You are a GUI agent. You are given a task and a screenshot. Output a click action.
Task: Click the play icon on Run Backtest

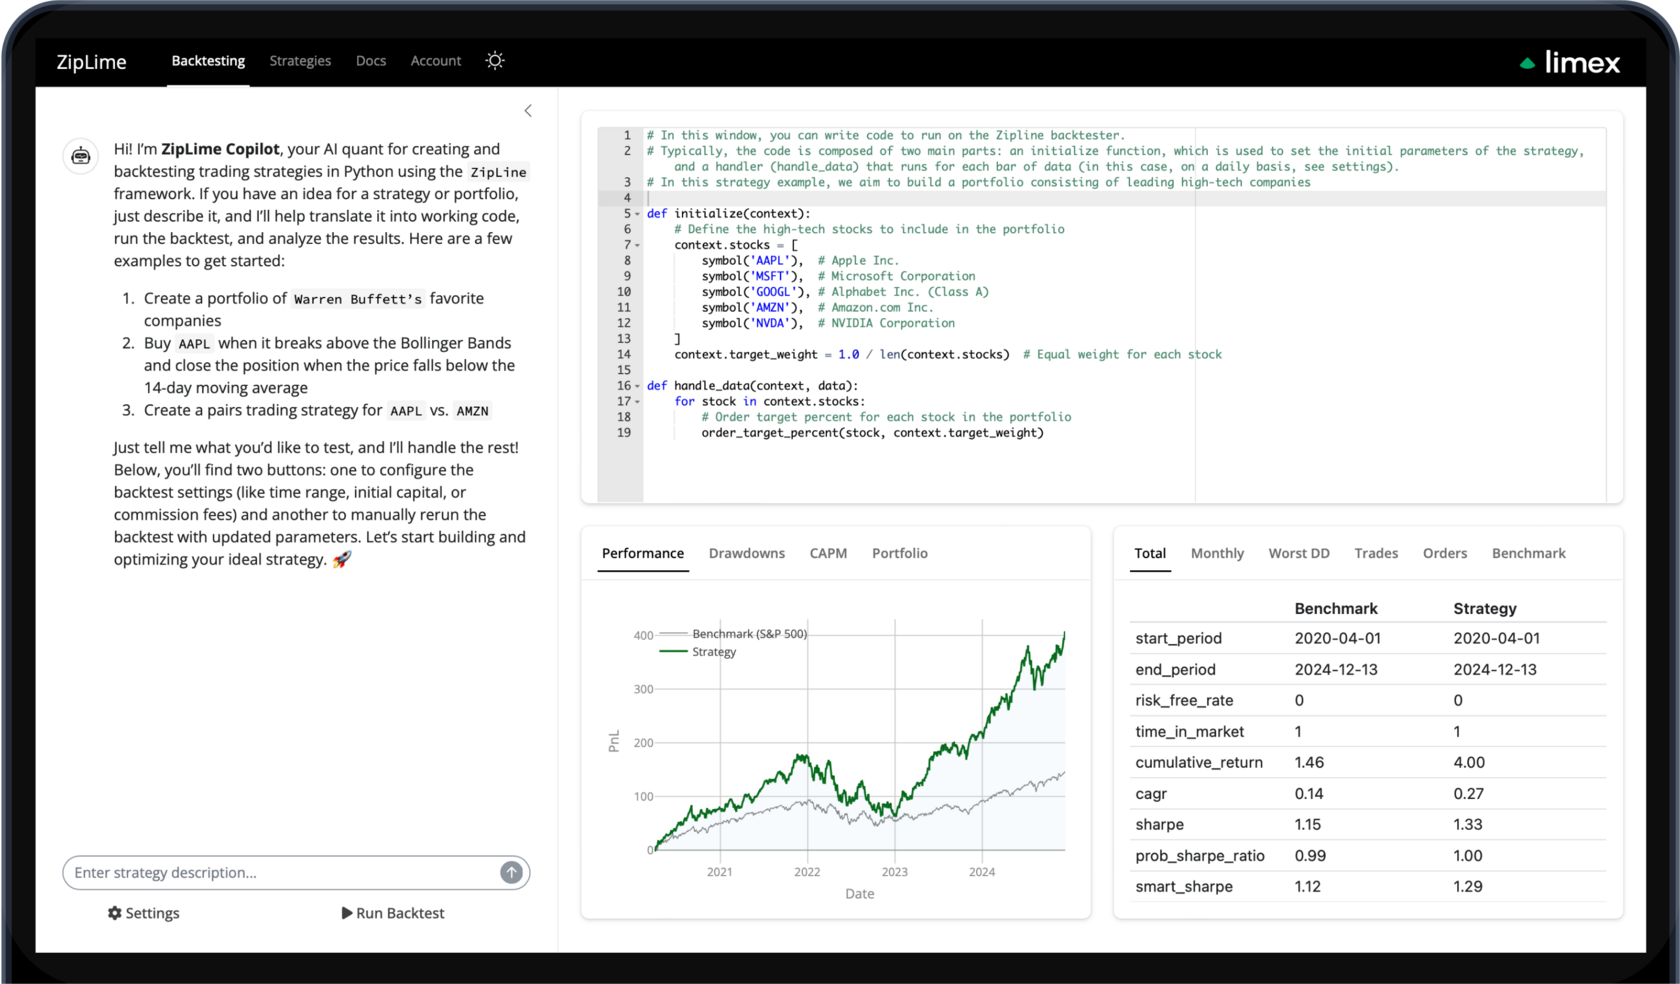coord(347,913)
